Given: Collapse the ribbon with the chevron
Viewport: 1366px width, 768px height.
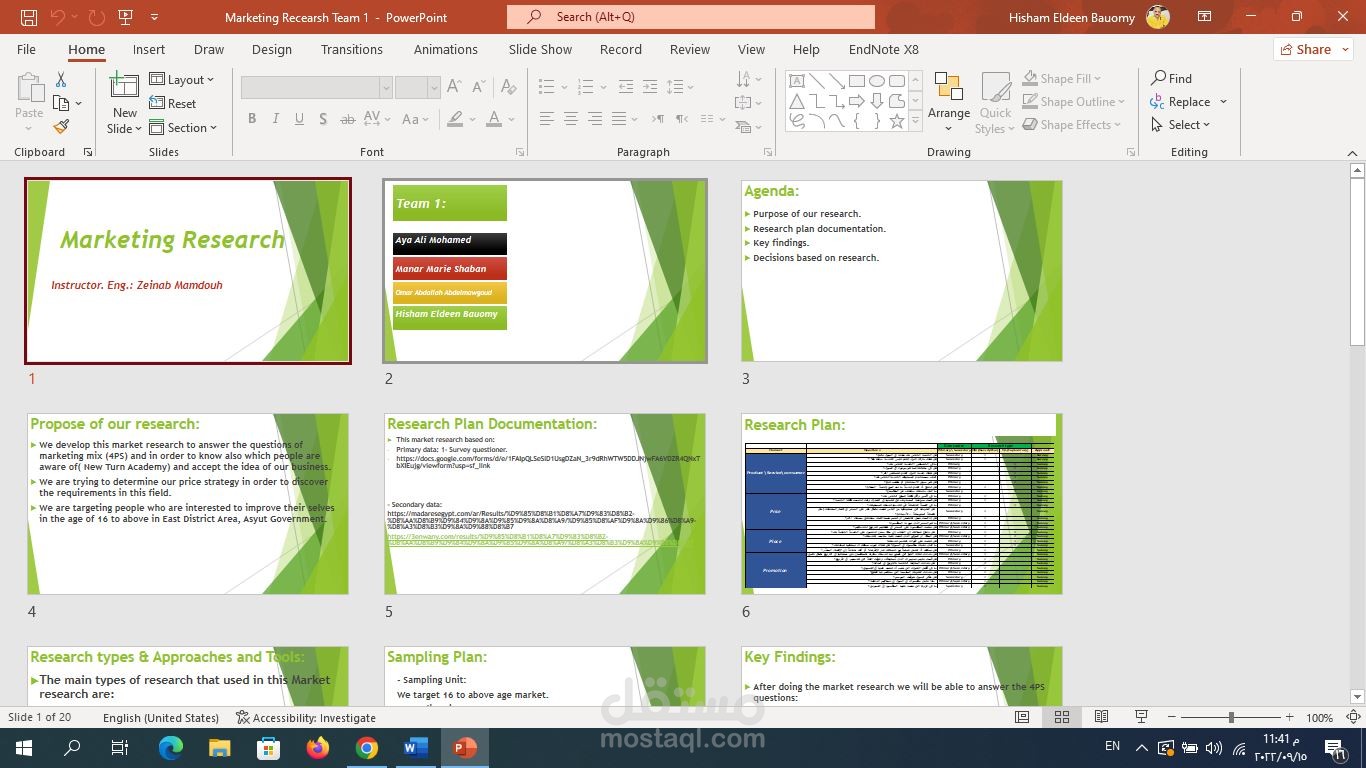Looking at the screenshot, I should pyautogui.click(x=1351, y=152).
